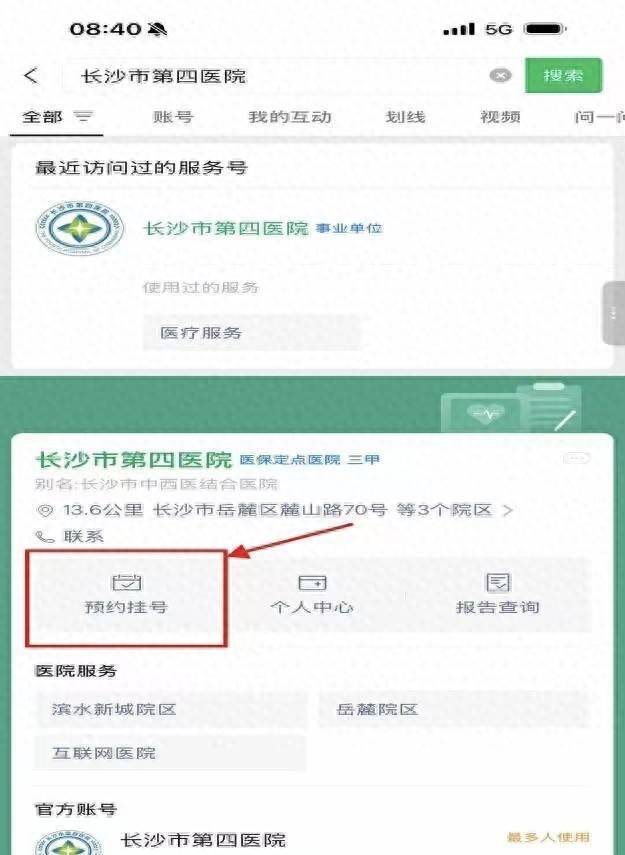Open 报告查询 report icon
Viewport: 625px width, 855px height.
pos(497,583)
